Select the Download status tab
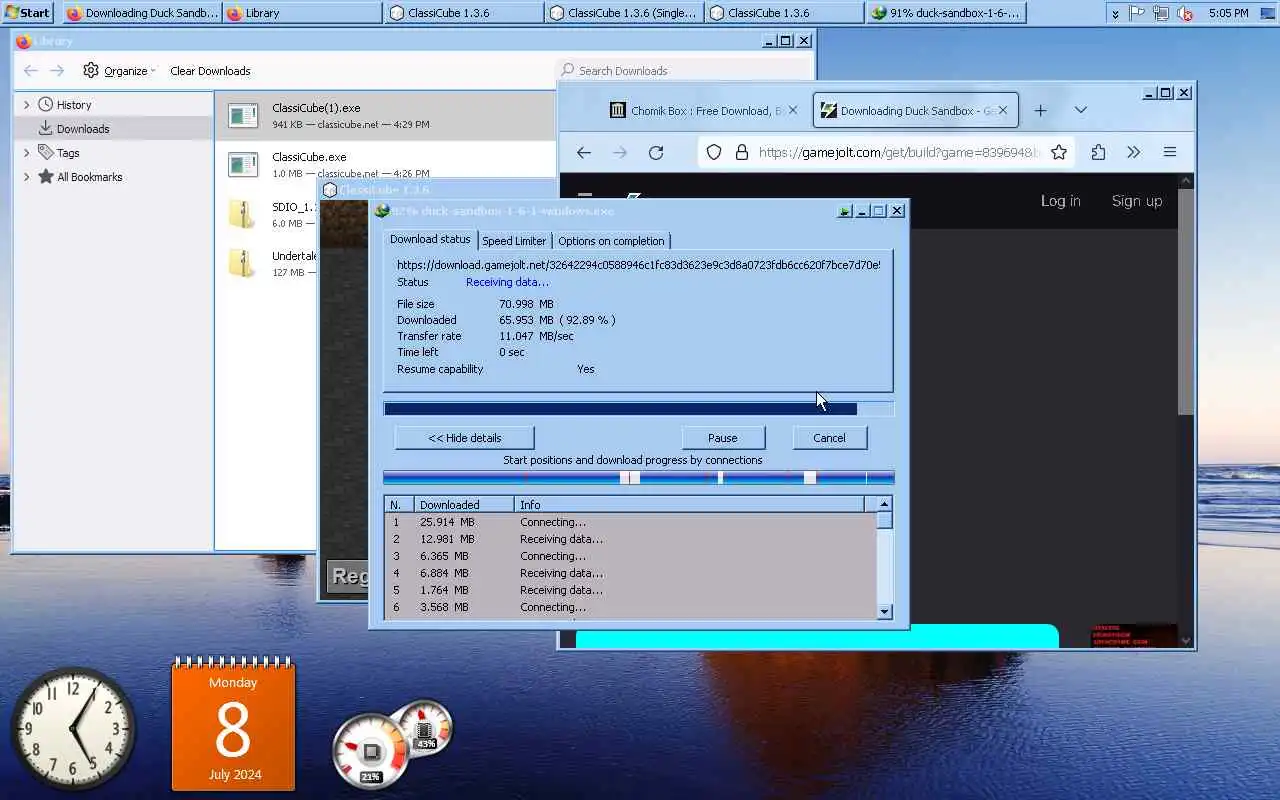The image size is (1280, 800). coord(430,239)
